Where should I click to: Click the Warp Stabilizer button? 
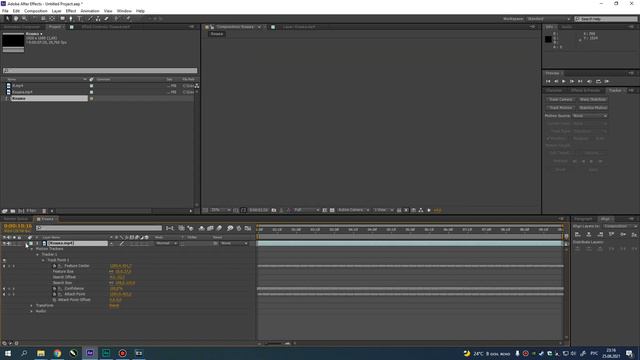pyautogui.click(x=593, y=100)
